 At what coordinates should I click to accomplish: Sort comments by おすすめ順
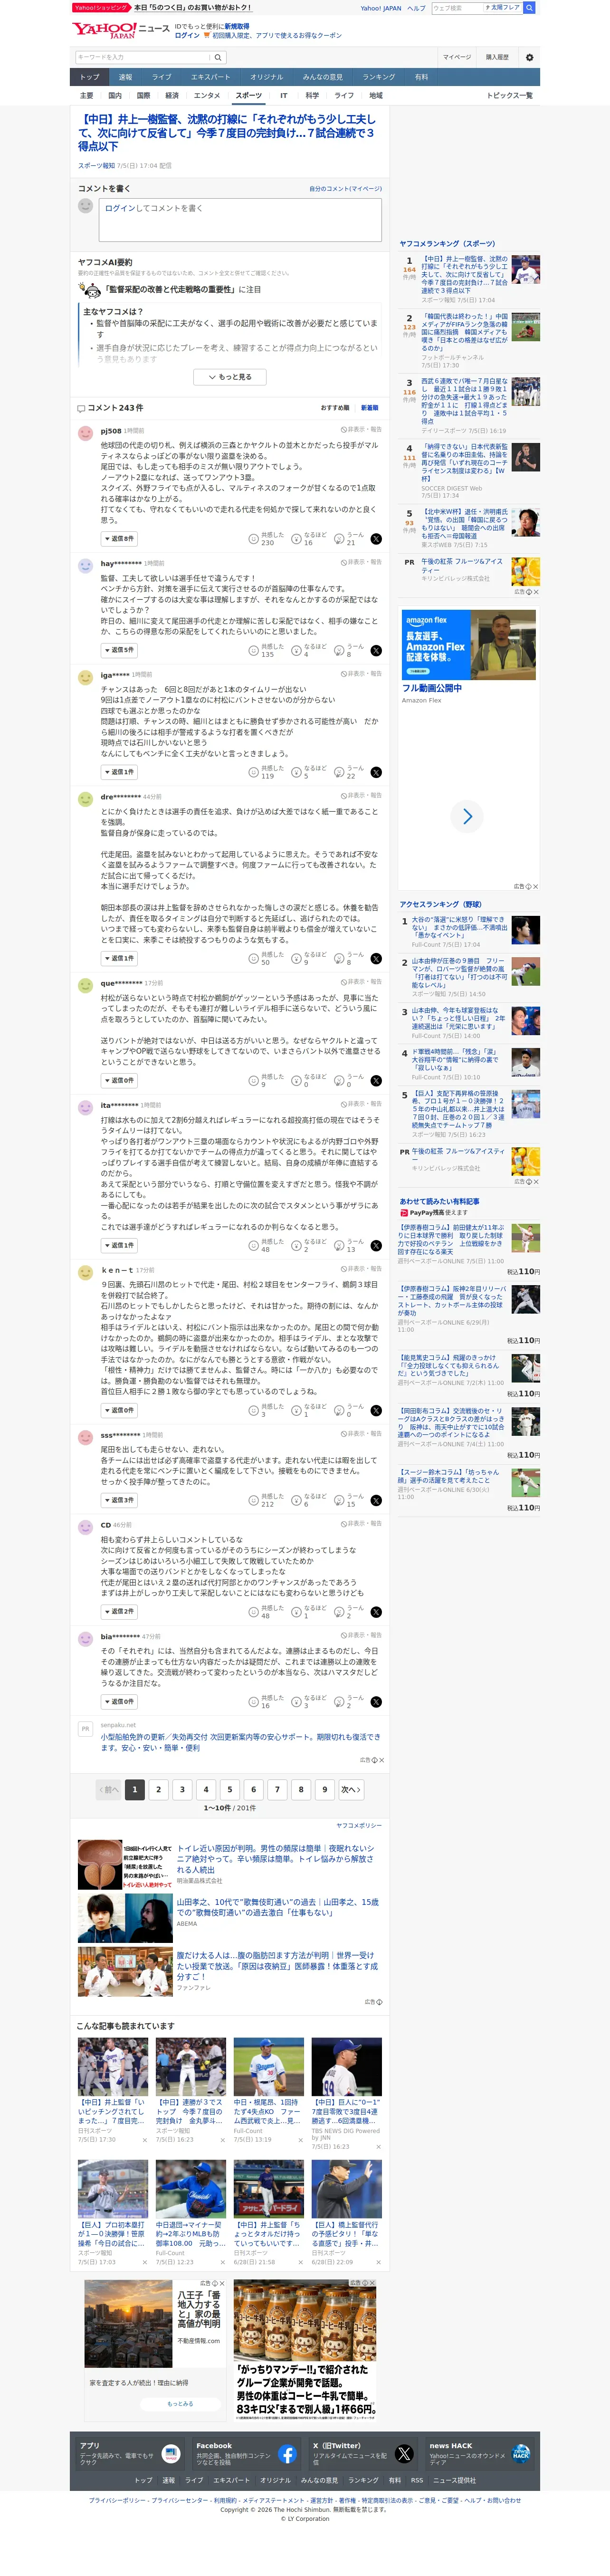(335, 408)
